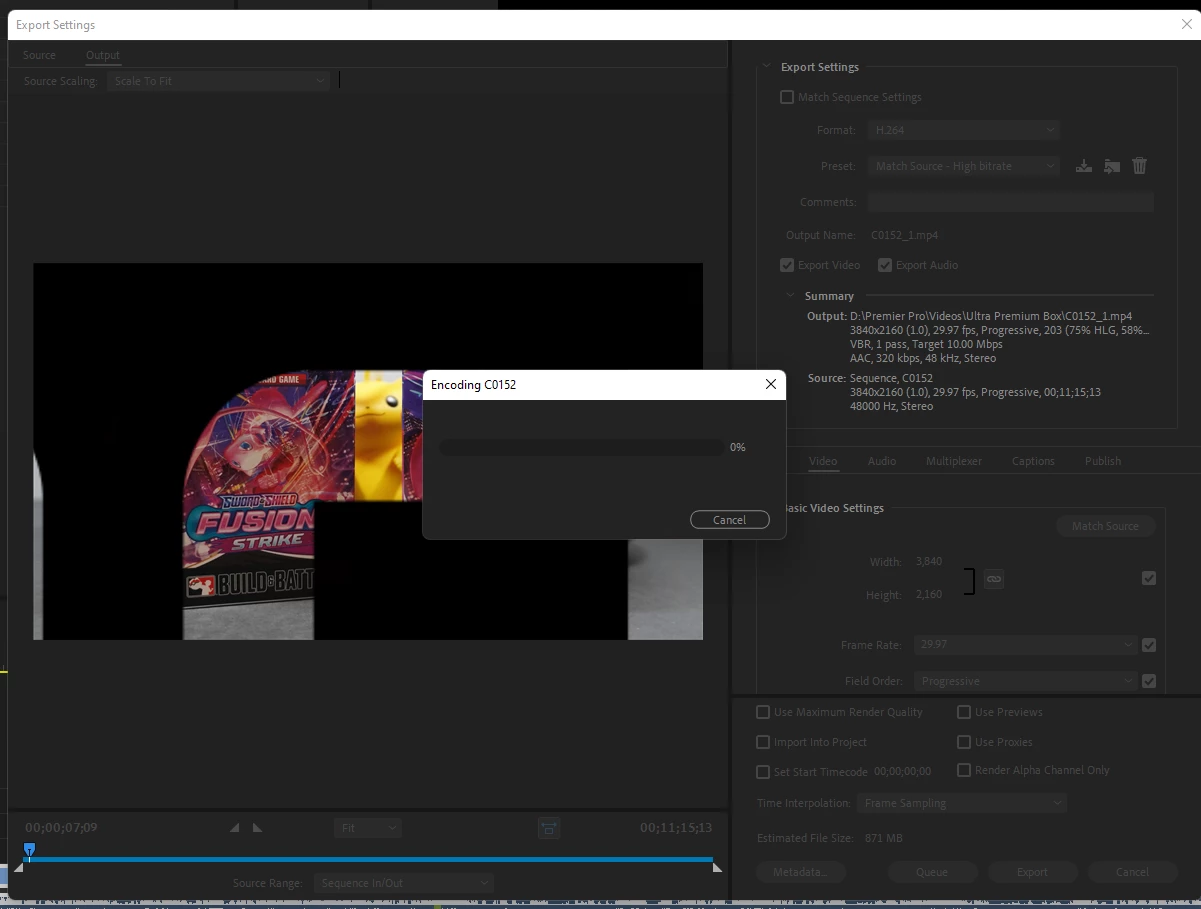Enable Set Start Timecode checkbox
The image size is (1201, 909).
click(763, 772)
